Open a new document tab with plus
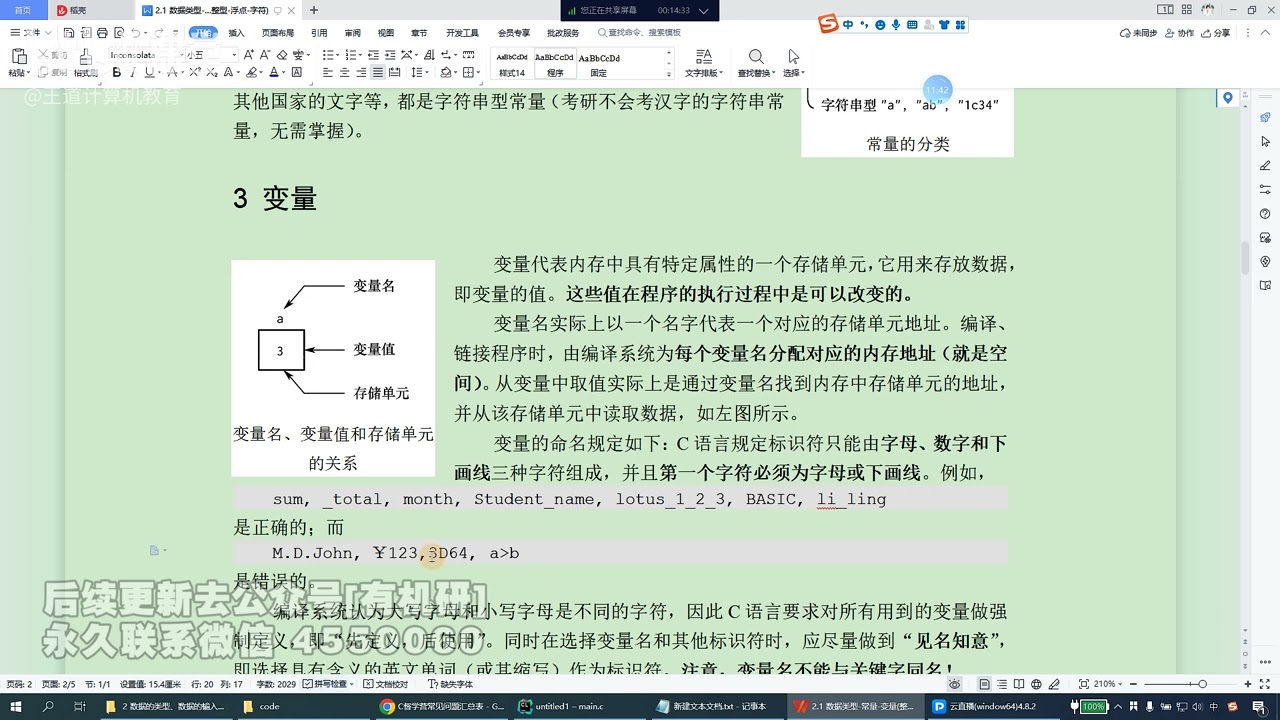Screen dimensions: 1280x720 (x=314, y=10)
